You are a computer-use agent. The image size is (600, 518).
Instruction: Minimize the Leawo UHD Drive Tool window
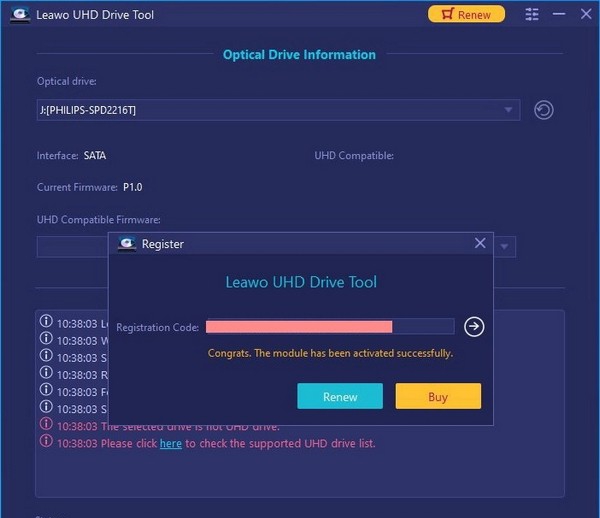[x=559, y=14]
